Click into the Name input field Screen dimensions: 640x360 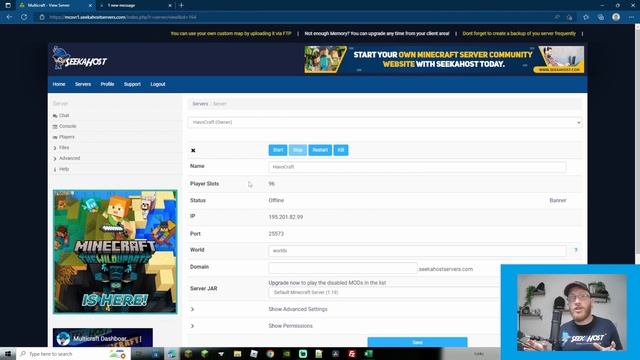(417, 167)
